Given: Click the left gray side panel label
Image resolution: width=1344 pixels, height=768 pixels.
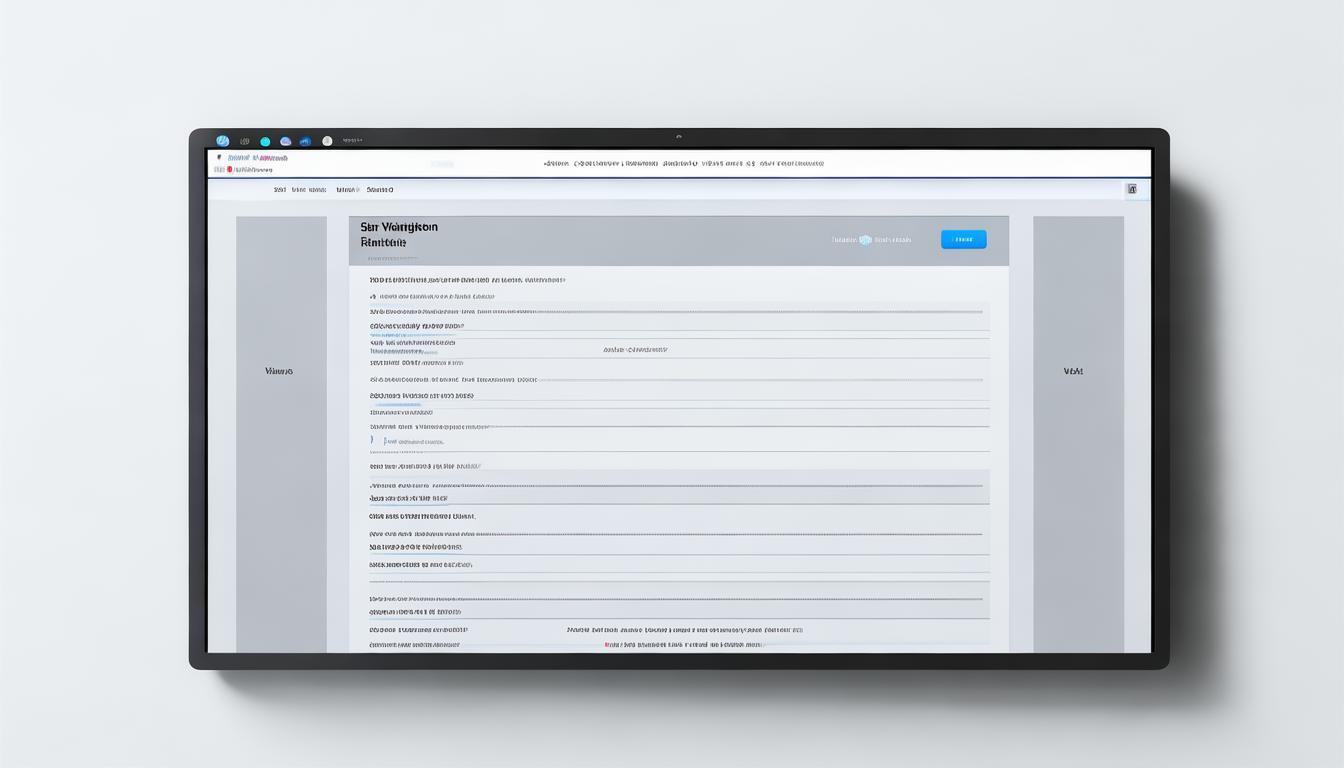Looking at the screenshot, I should pyautogui.click(x=279, y=371).
